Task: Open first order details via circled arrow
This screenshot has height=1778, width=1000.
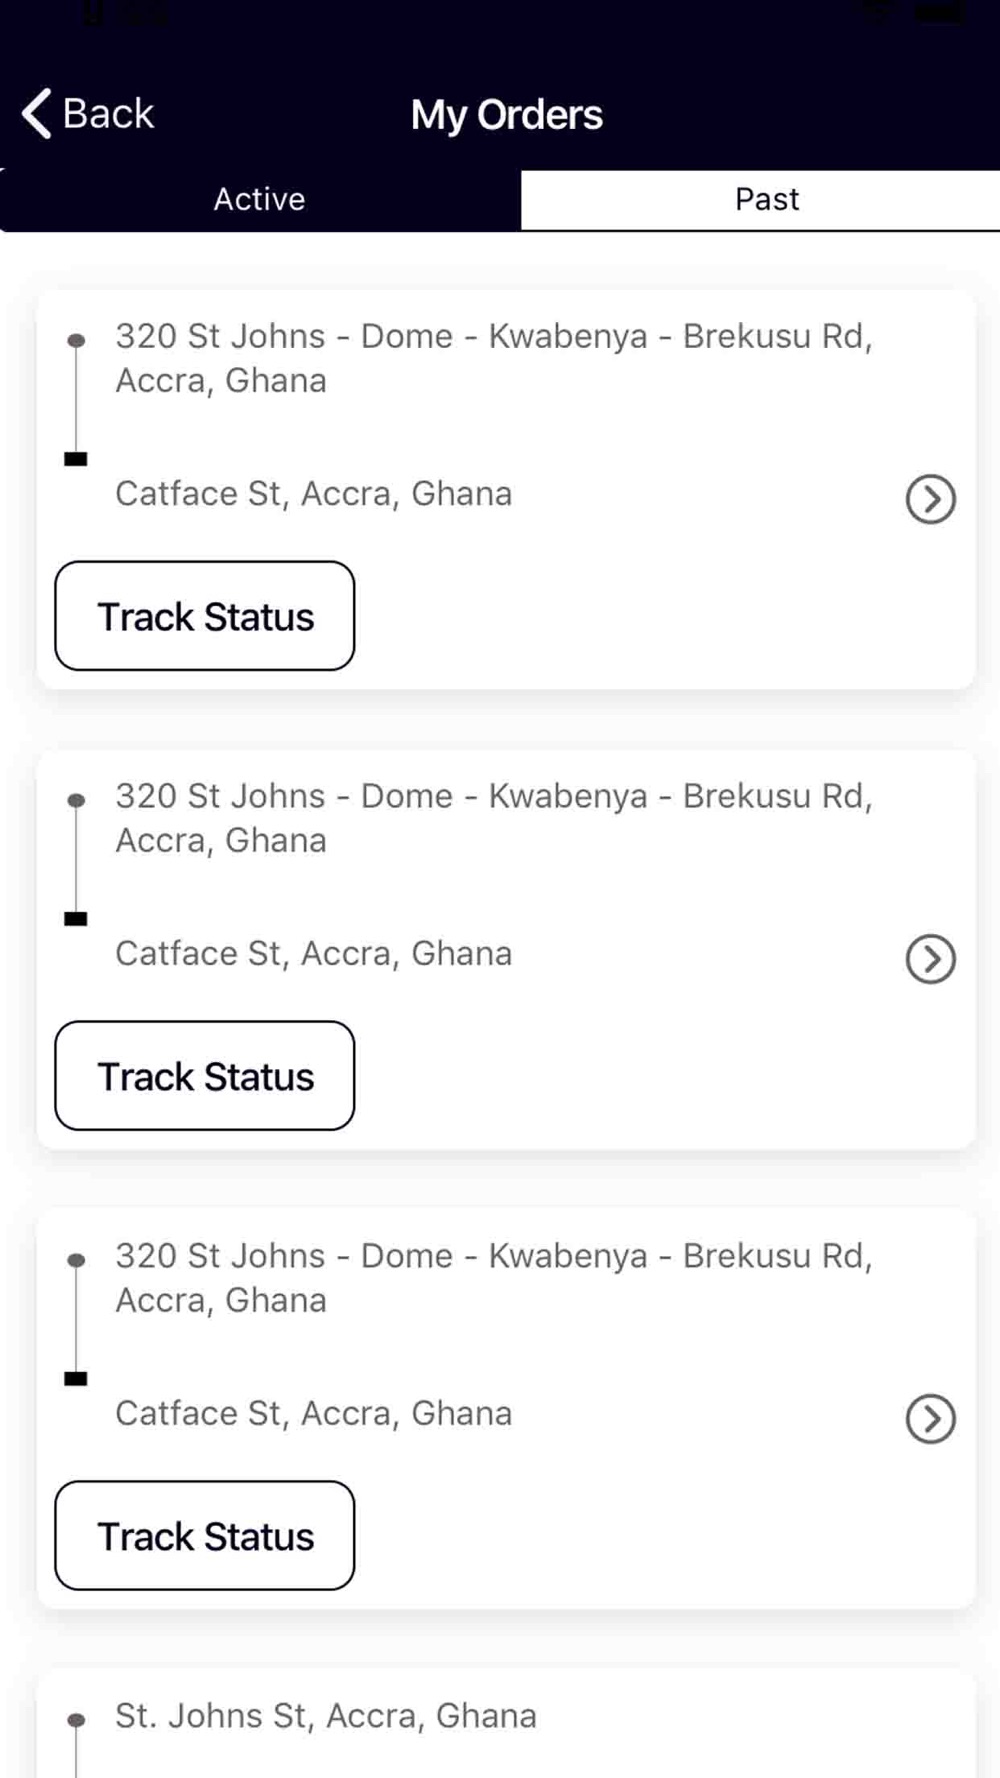Action: 930,499
